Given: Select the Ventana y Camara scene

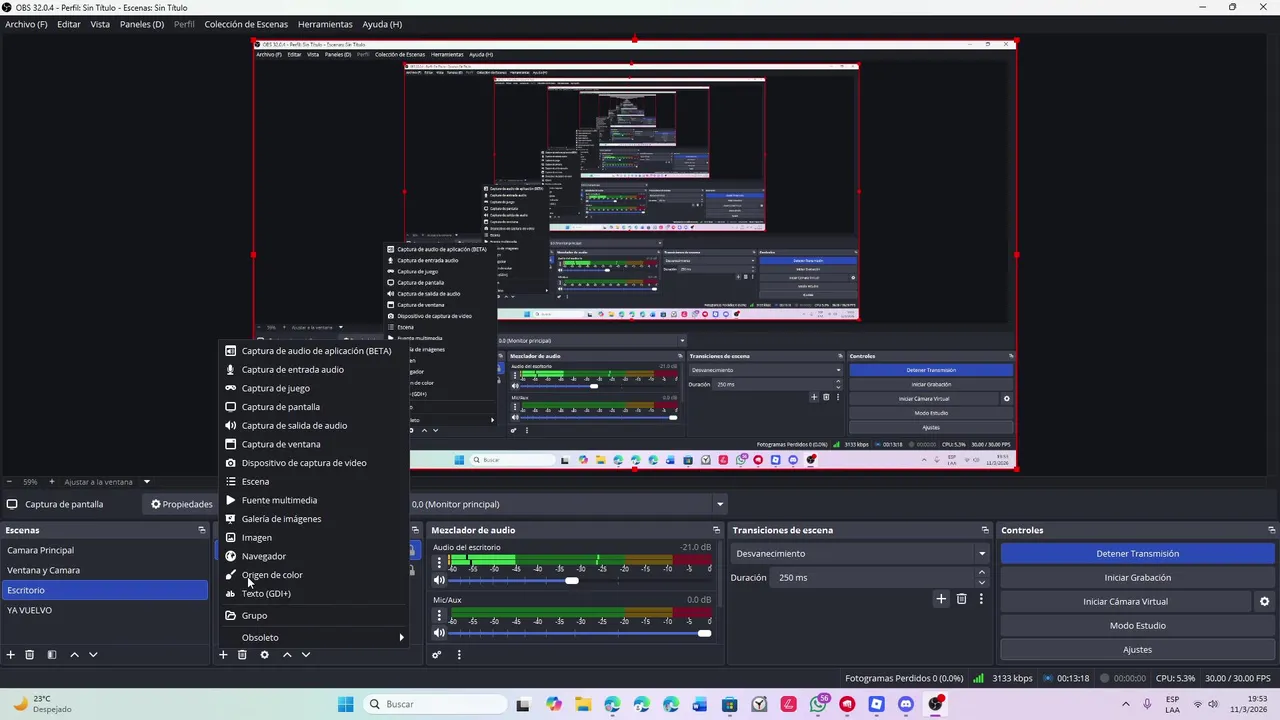Looking at the screenshot, I should [104, 570].
